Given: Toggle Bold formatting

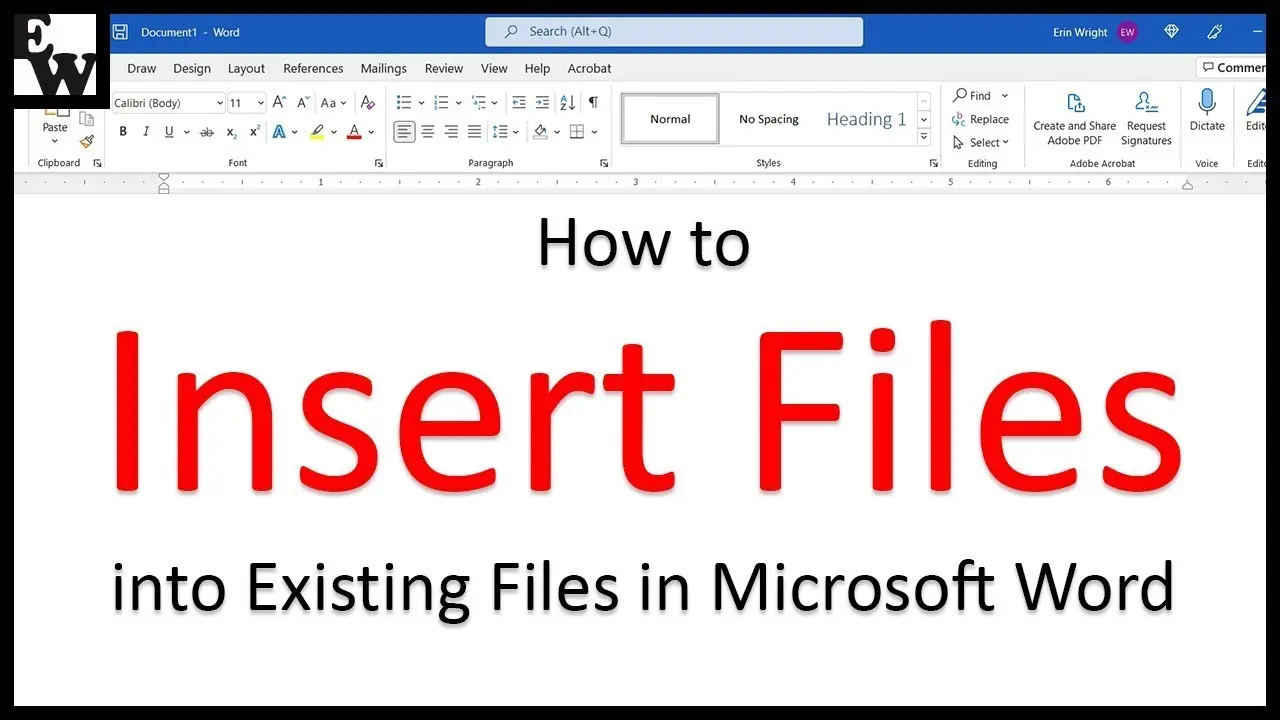Looking at the screenshot, I should [x=123, y=132].
